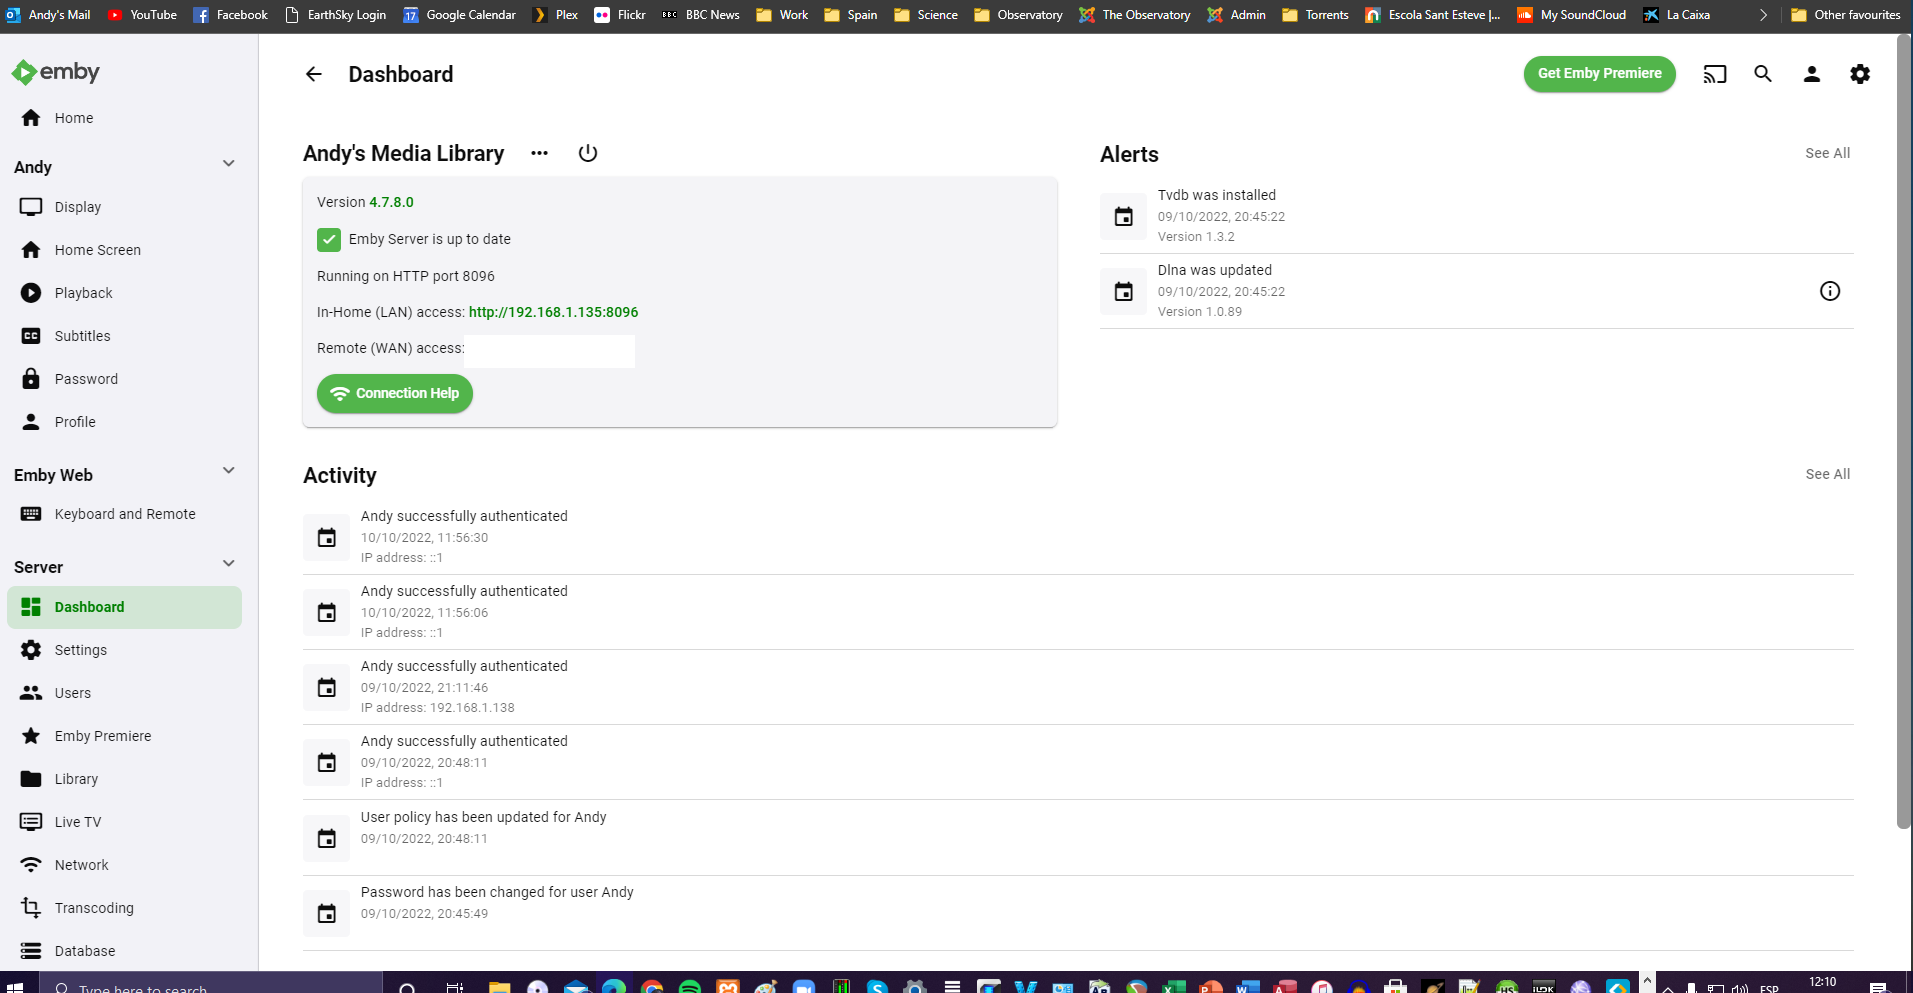Click the Network wifi icon in sidebar
Viewport: 1913px width, 993px height.
coord(31,865)
